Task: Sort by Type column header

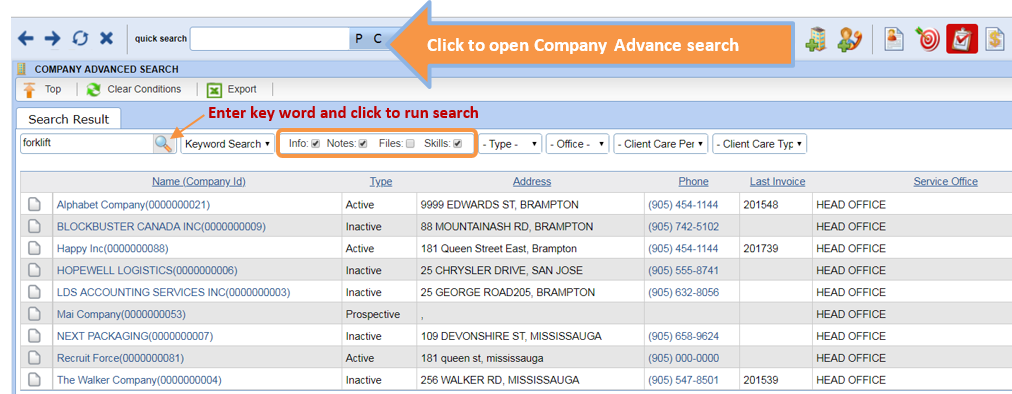Action: (x=381, y=181)
